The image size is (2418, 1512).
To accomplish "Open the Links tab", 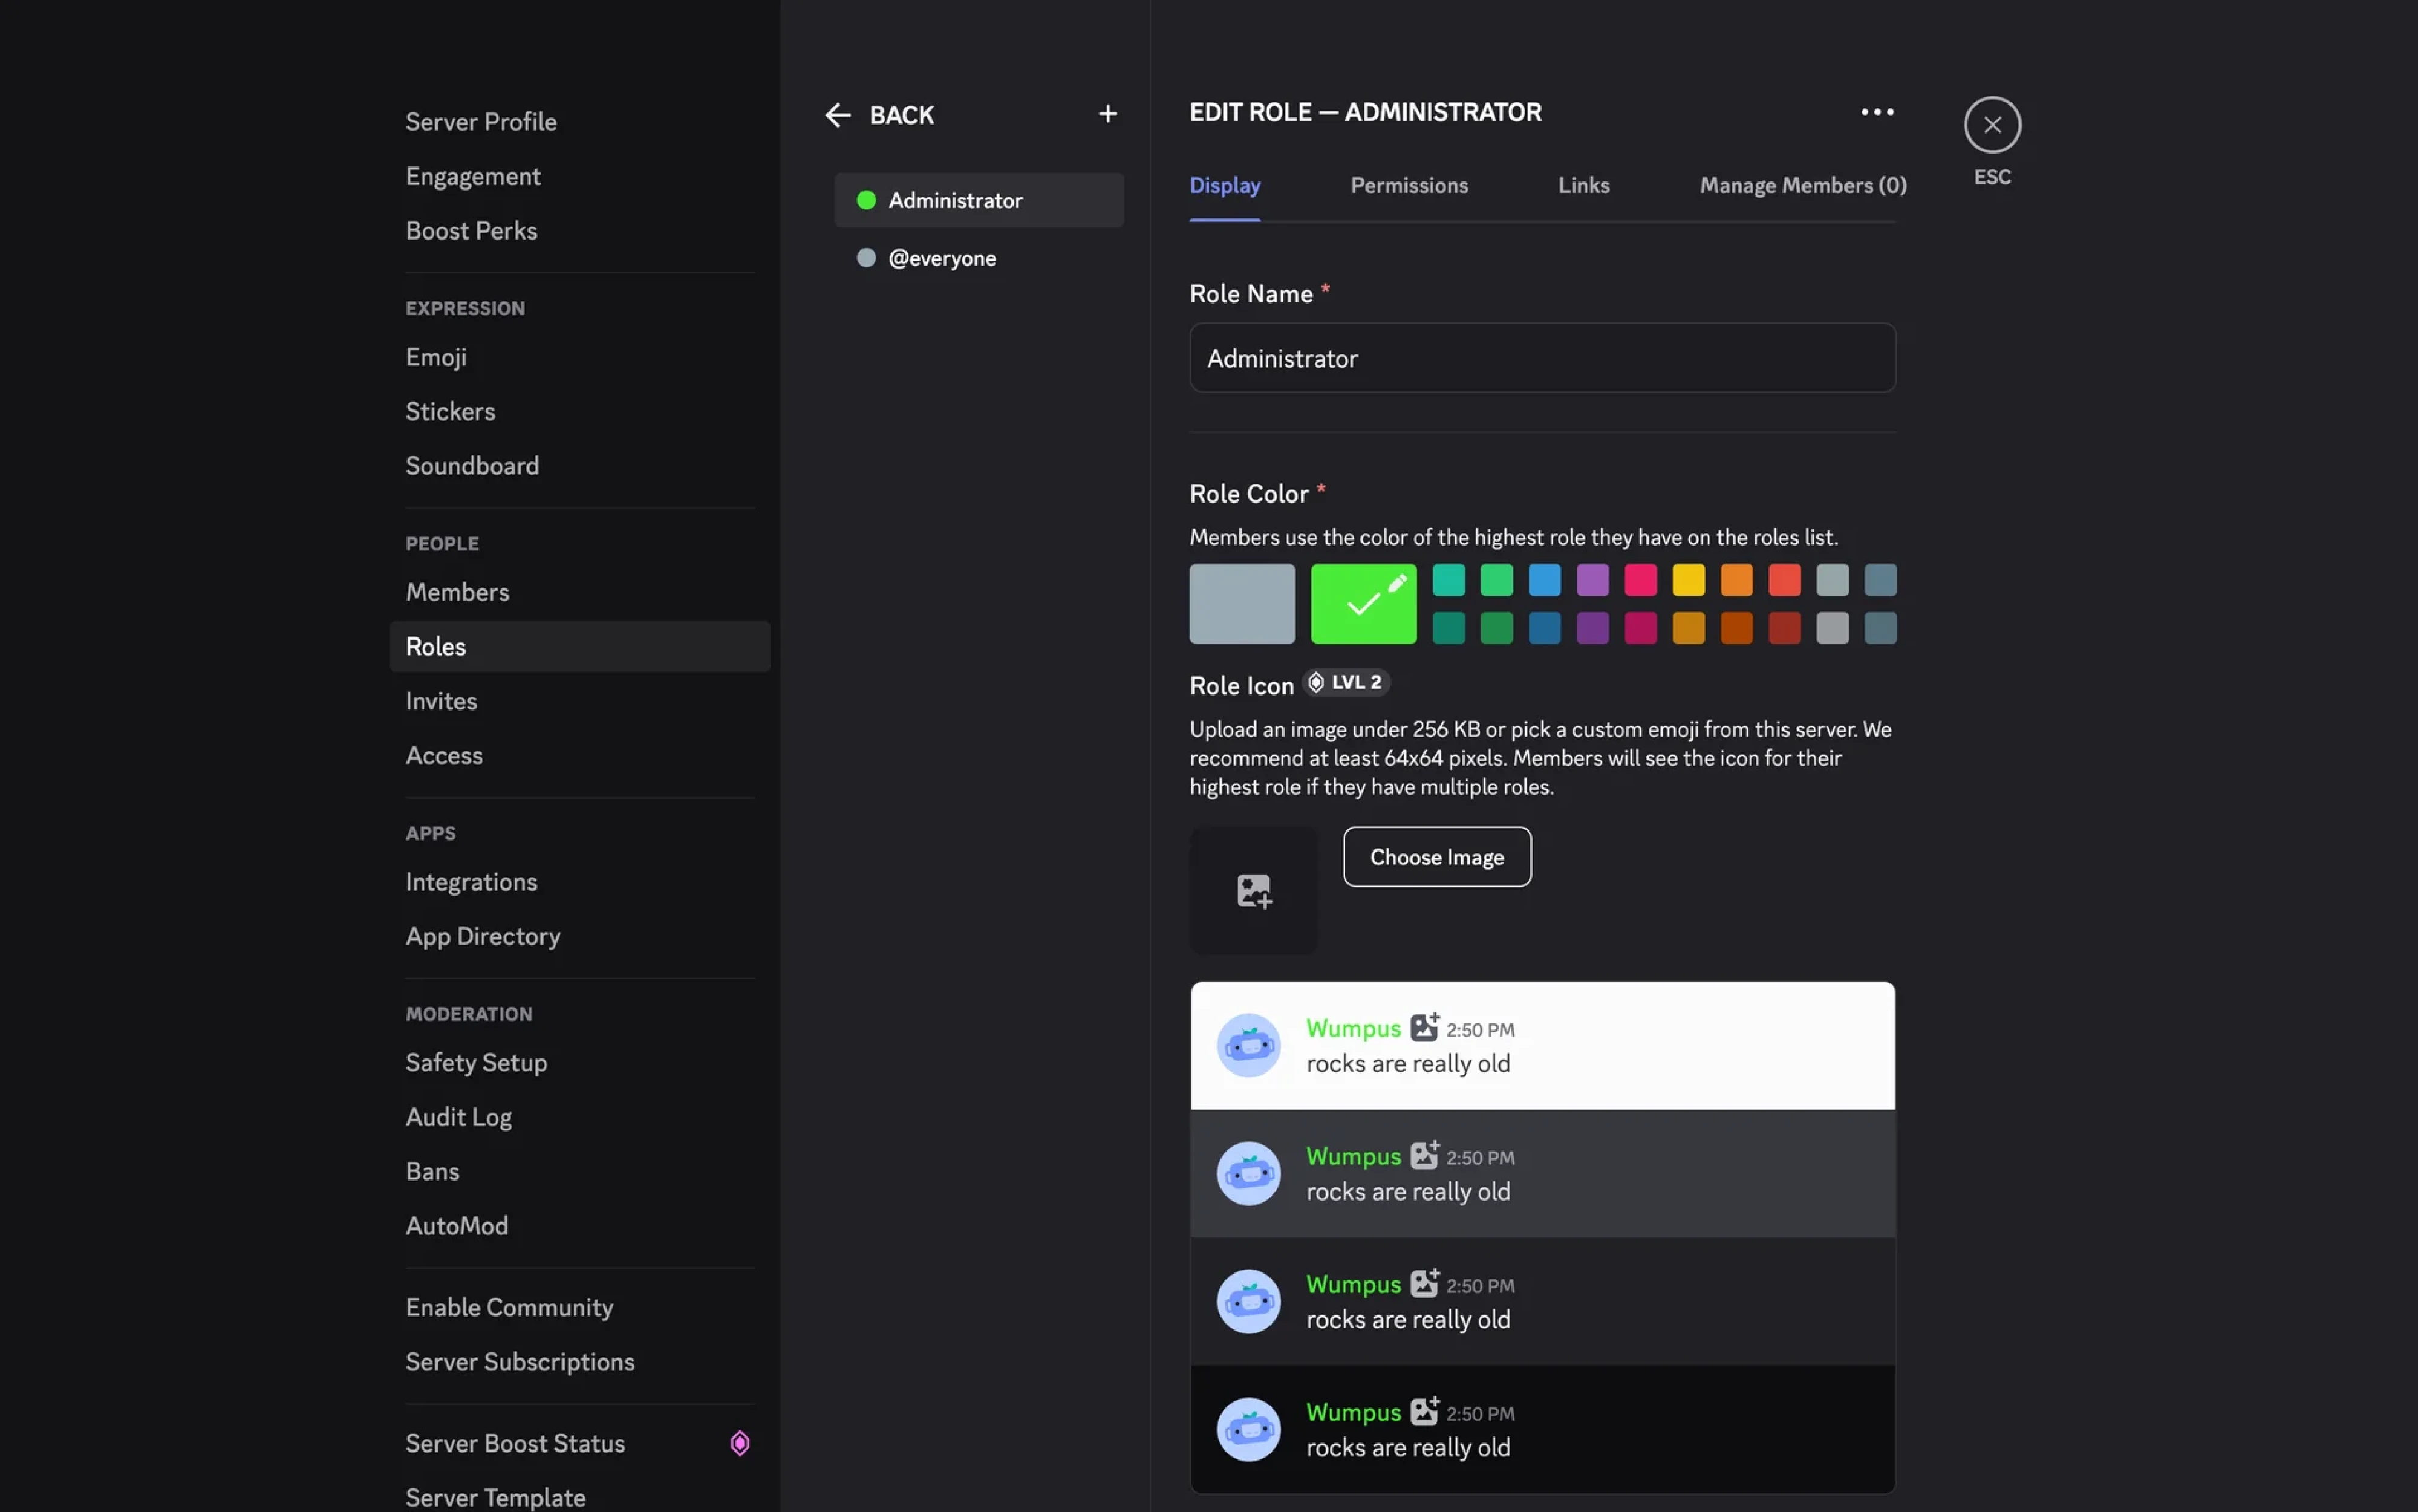I will point(1584,186).
